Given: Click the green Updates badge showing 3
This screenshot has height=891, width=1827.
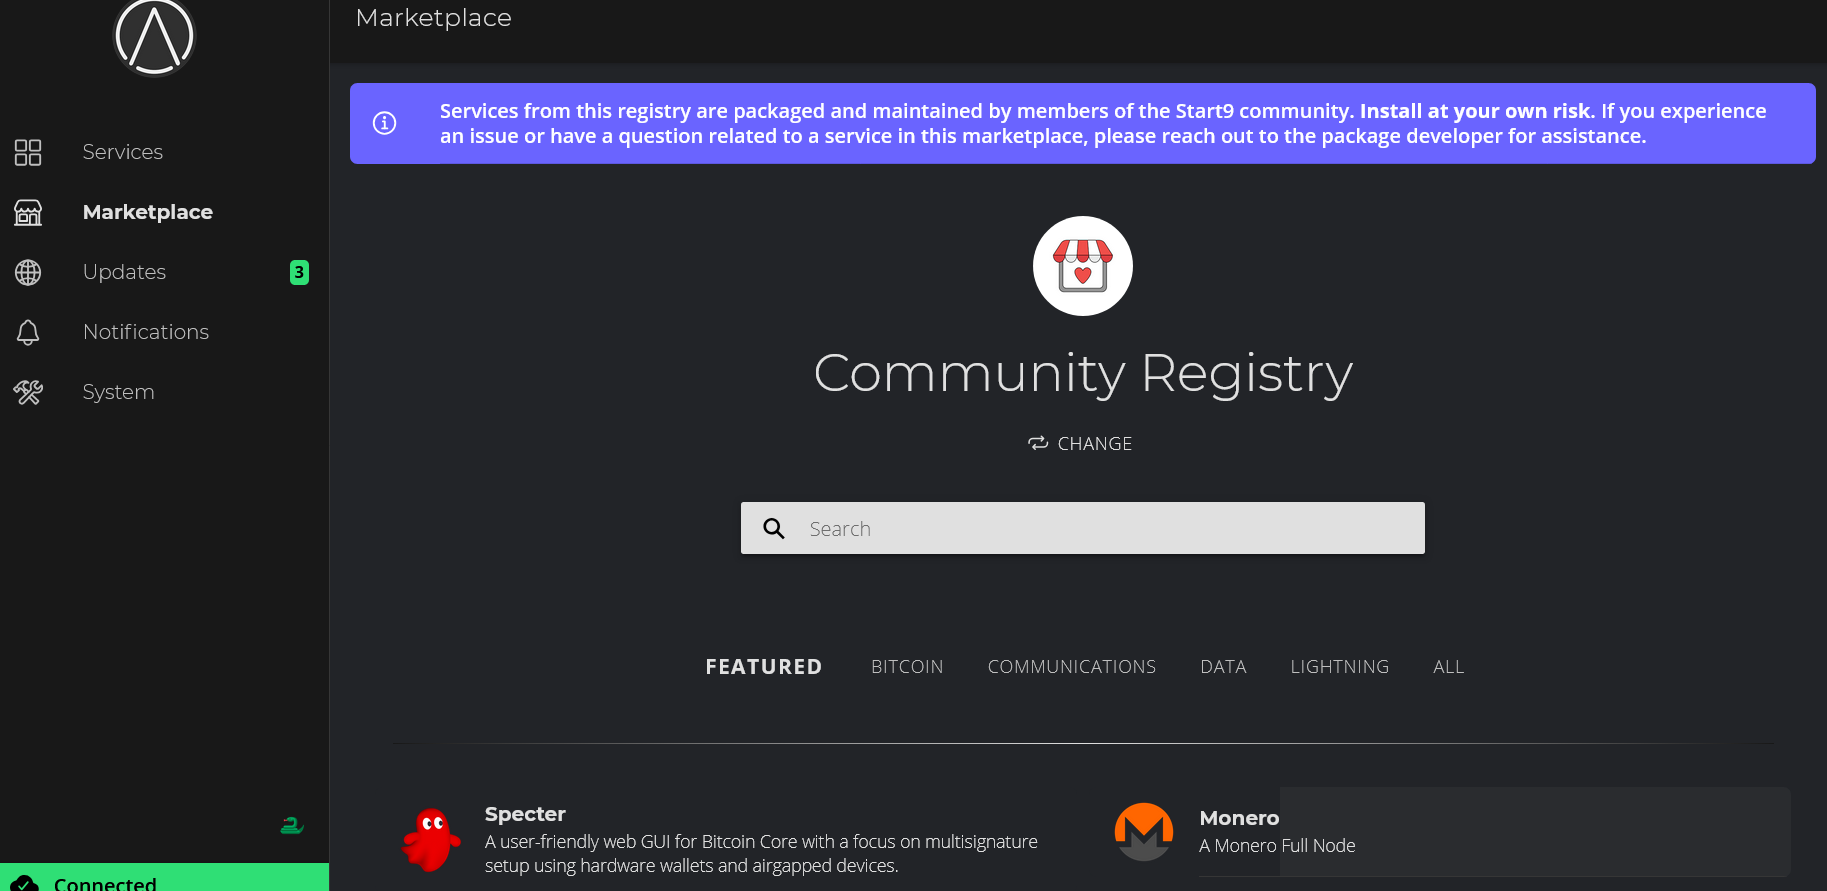Looking at the screenshot, I should click(x=299, y=272).
